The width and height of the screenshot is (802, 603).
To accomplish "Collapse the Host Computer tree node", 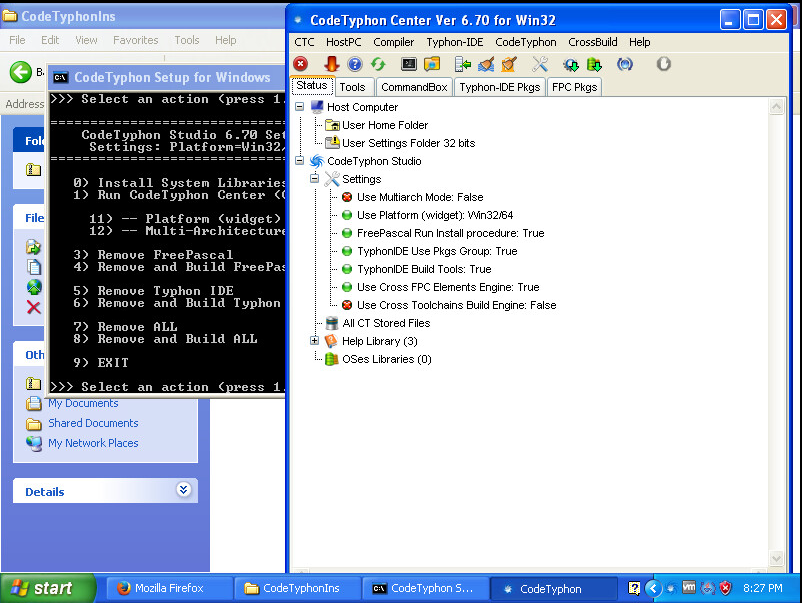I will click(299, 107).
